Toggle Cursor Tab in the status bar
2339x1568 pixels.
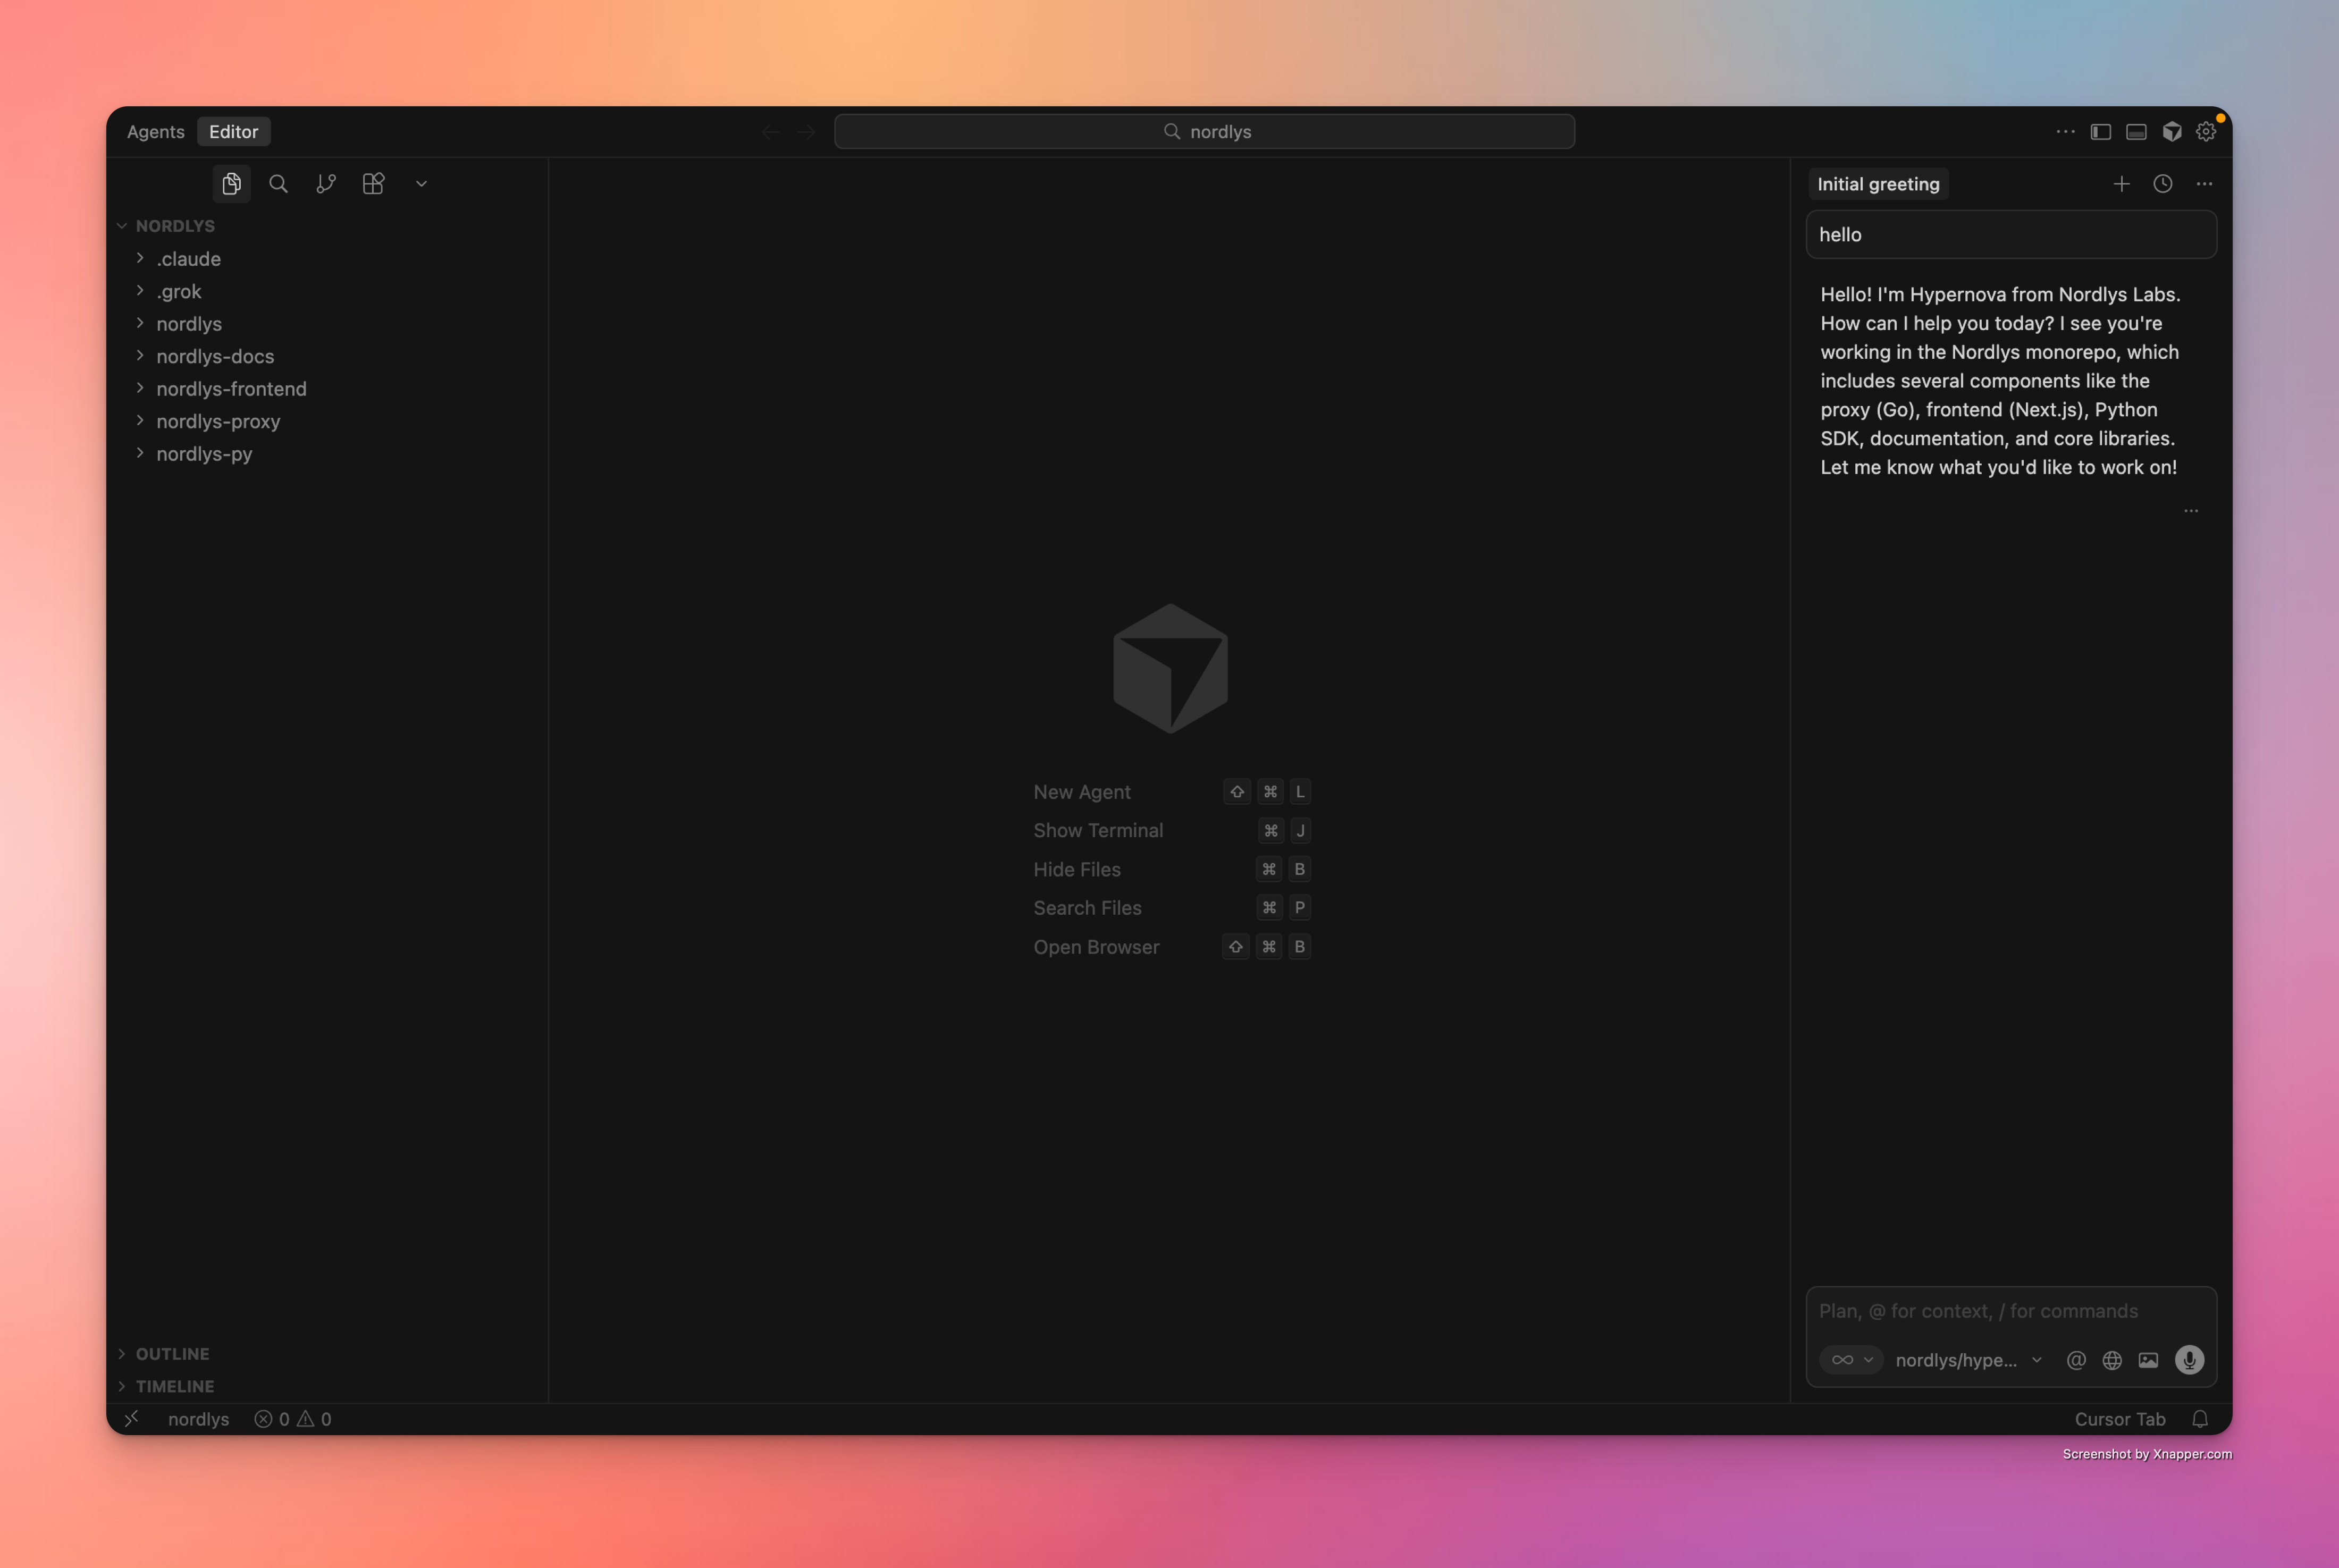click(x=2120, y=1419)
